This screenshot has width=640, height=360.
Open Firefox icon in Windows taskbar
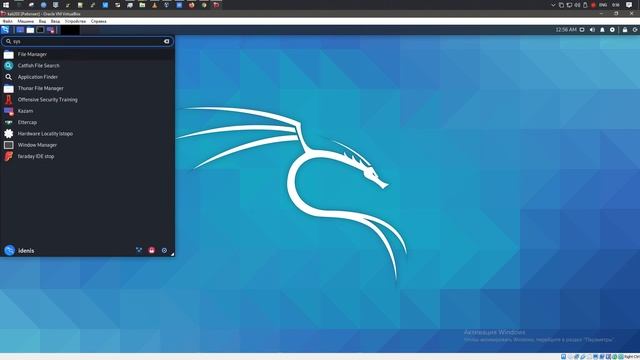191,5
